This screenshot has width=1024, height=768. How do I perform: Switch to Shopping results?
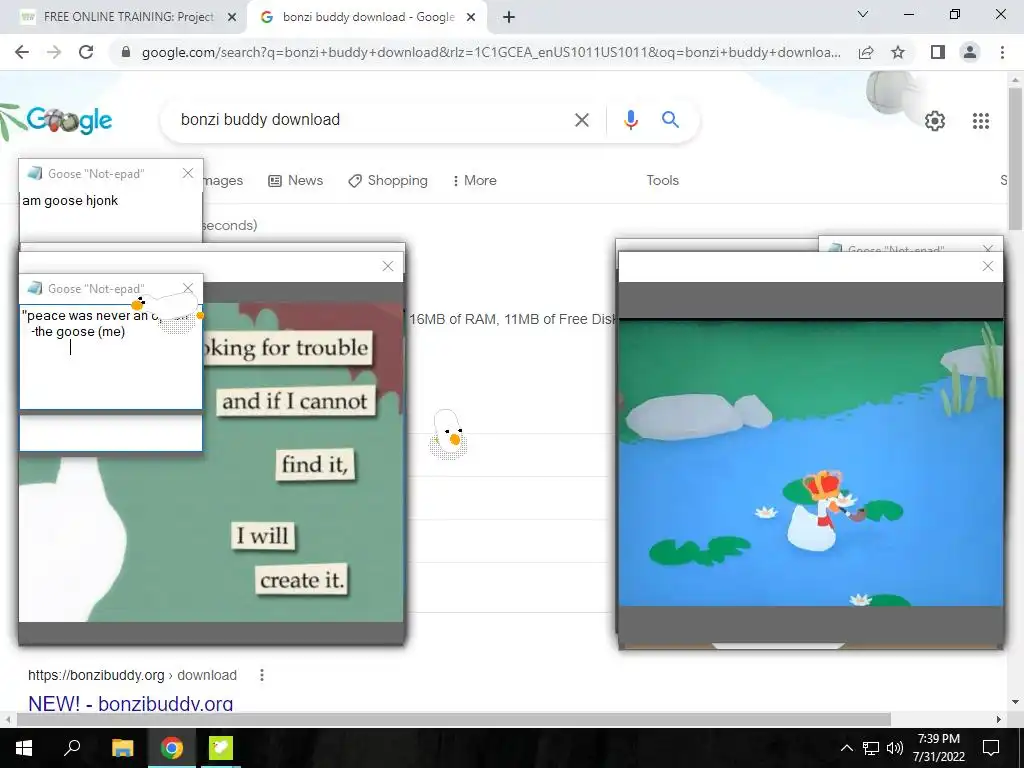pos(388,180)
